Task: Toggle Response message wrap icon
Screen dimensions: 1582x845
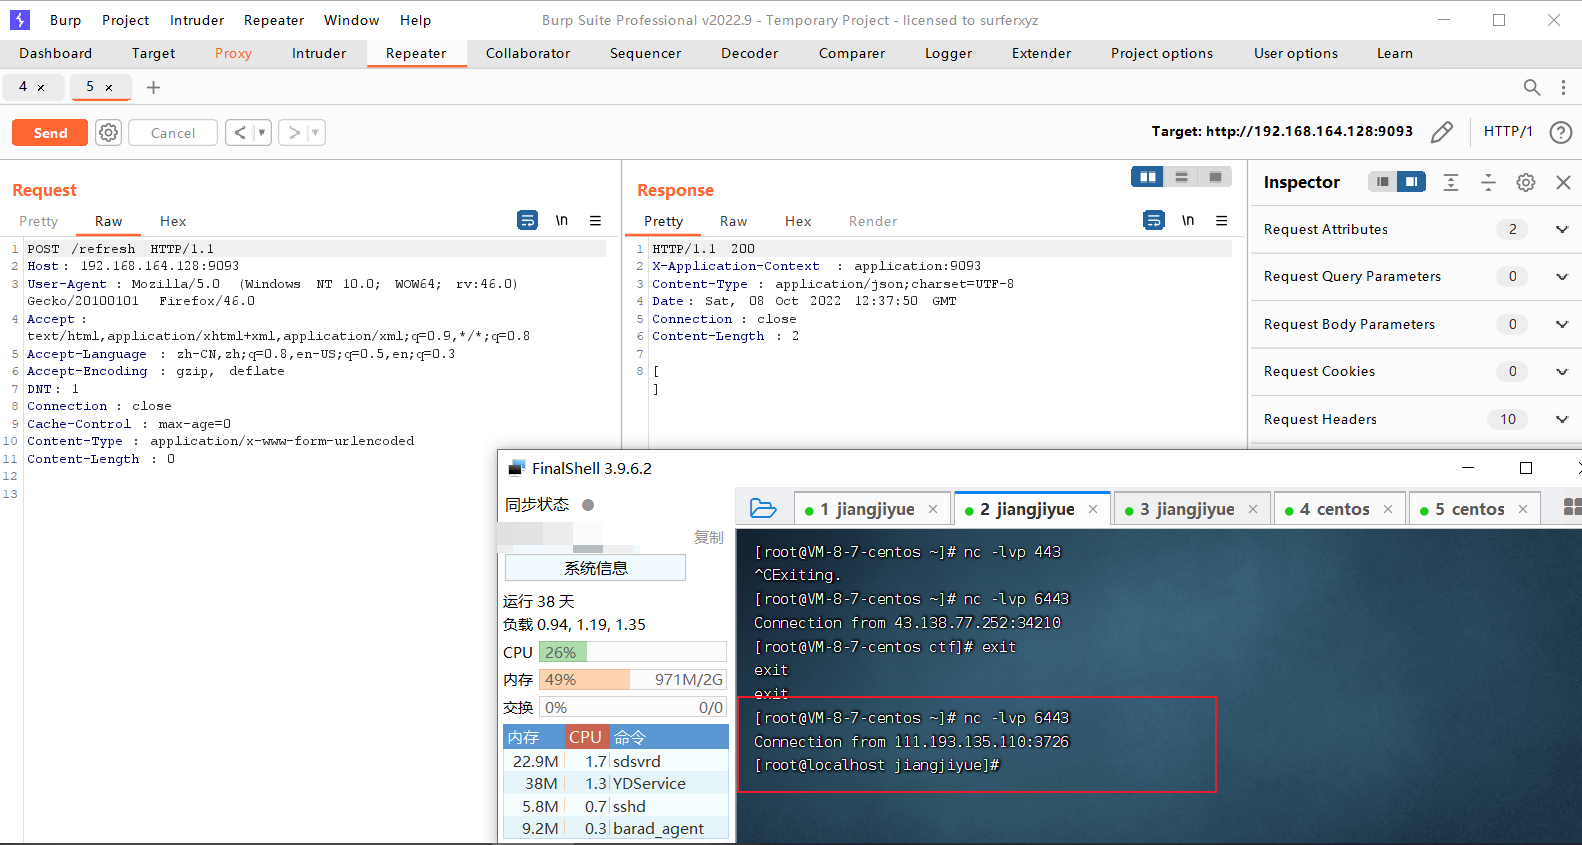Action: point(1153,221)
